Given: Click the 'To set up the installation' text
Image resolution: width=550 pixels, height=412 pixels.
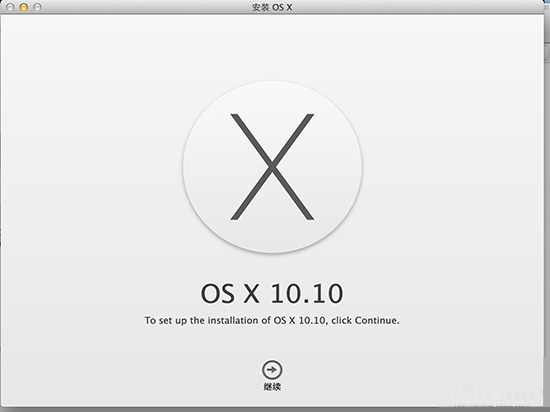Looking at the screenshot, I should tap(272, 320).
